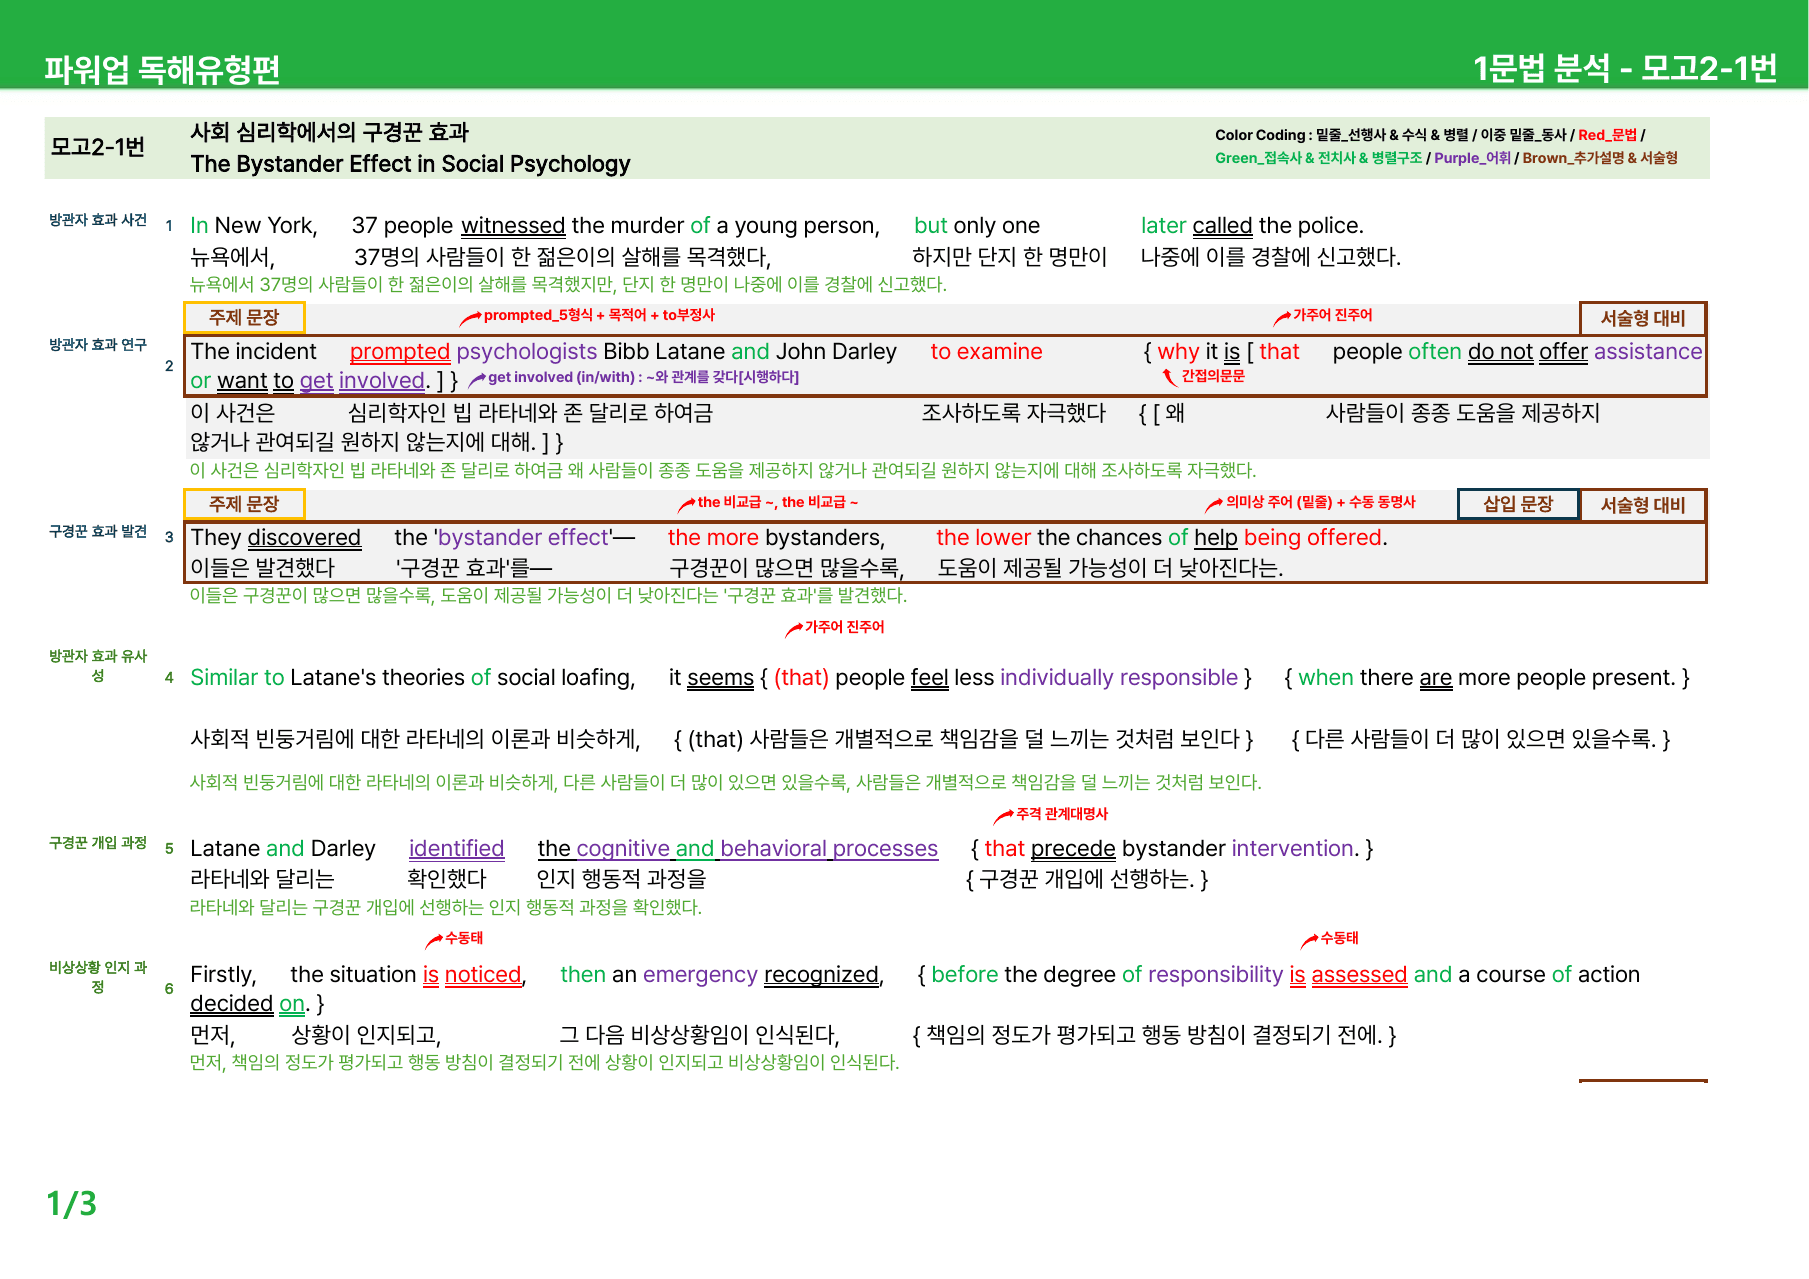Click the 'Red_문법' legend entry
1809x1279 pixels.
point(1607,135)
